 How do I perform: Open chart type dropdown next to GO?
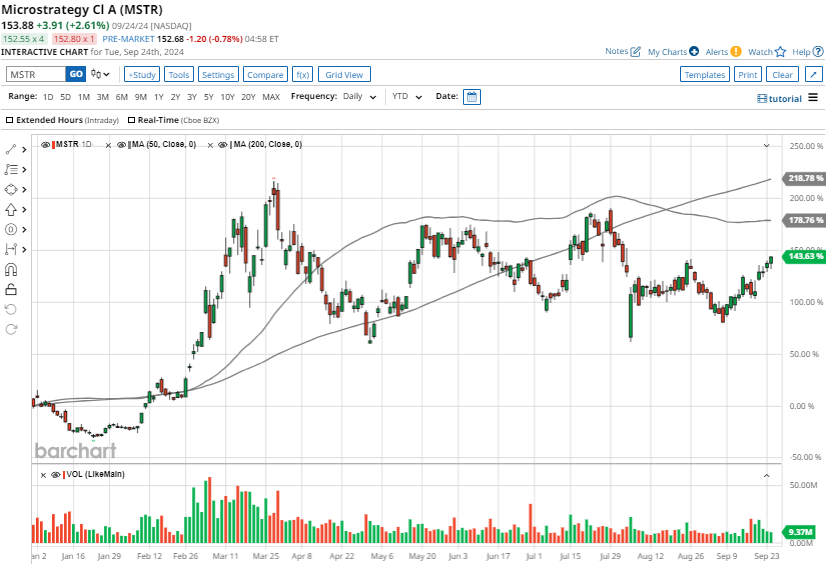coord(101,74)
